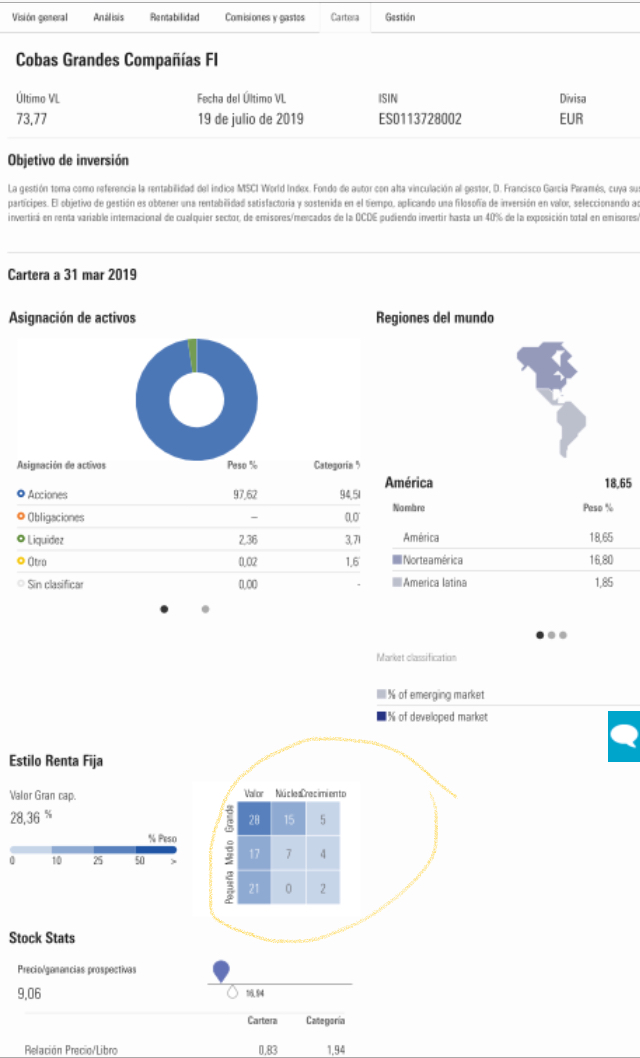Click the Otro yellow legend circle
The width and height of the screenshot is (640, 1058).
(21, 562)
